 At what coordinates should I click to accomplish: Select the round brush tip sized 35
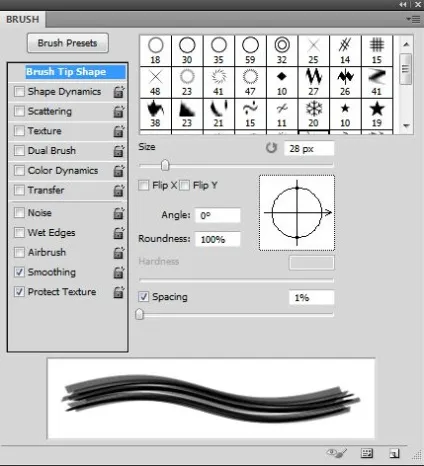[x=218, y=51]
